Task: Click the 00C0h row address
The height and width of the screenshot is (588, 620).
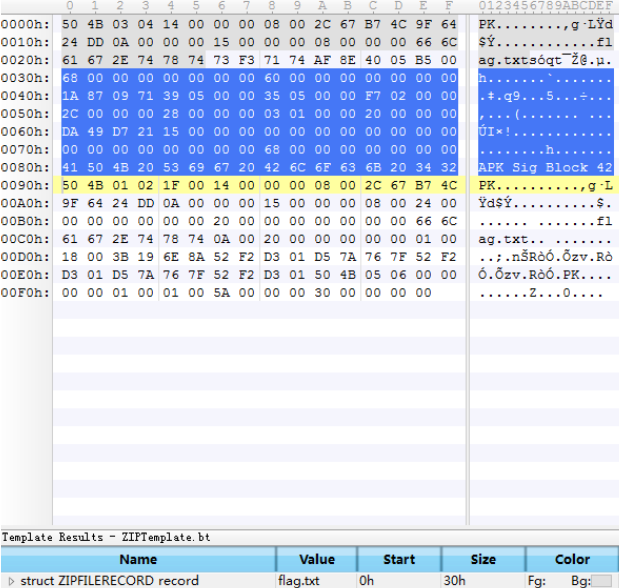Action: (25, 239)
